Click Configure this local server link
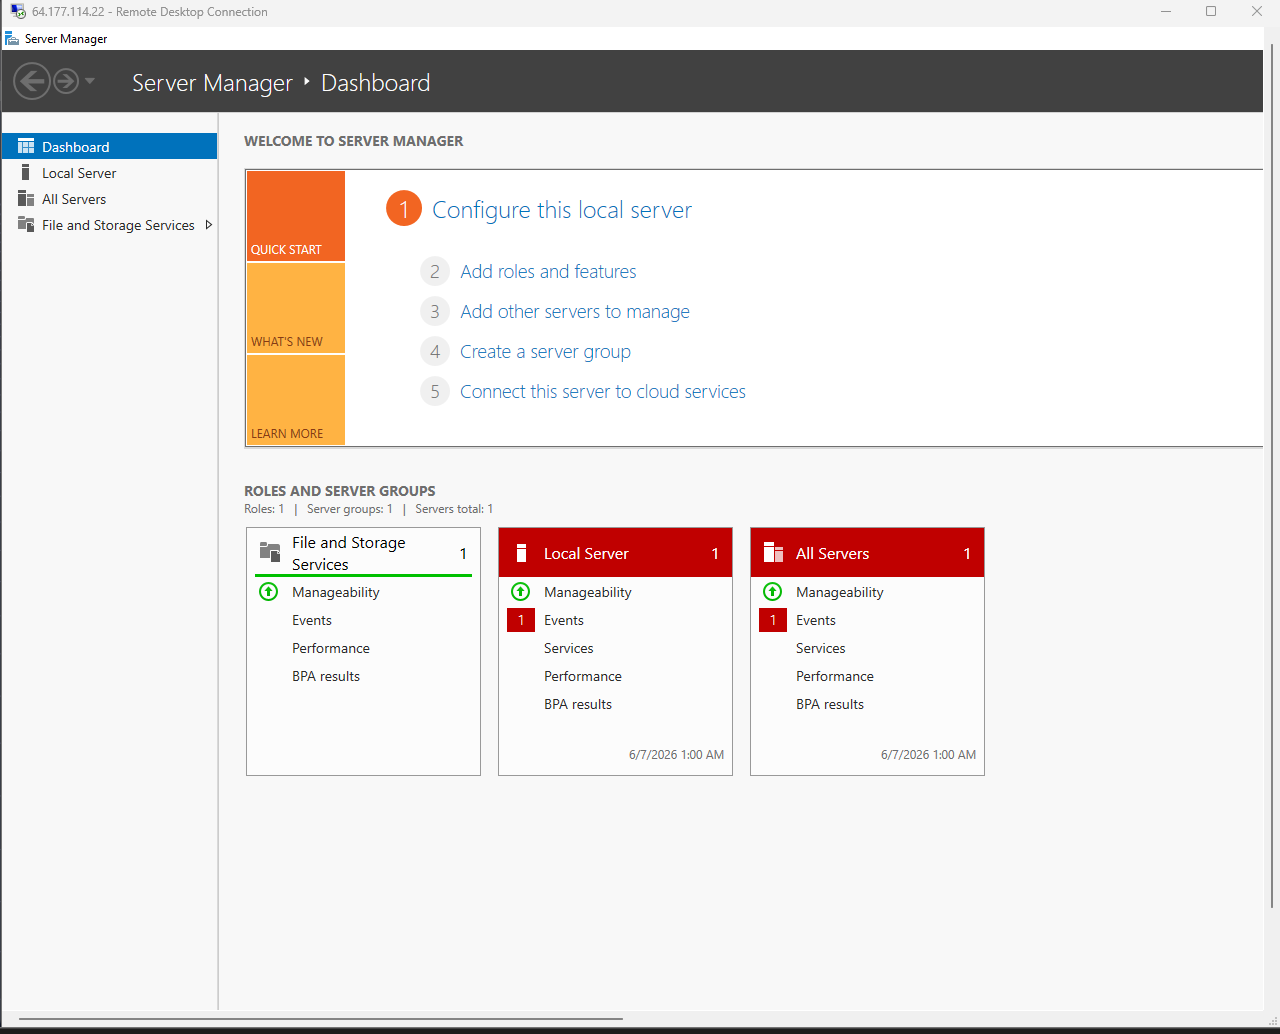 pyautogui.click(x=562, y=210)
